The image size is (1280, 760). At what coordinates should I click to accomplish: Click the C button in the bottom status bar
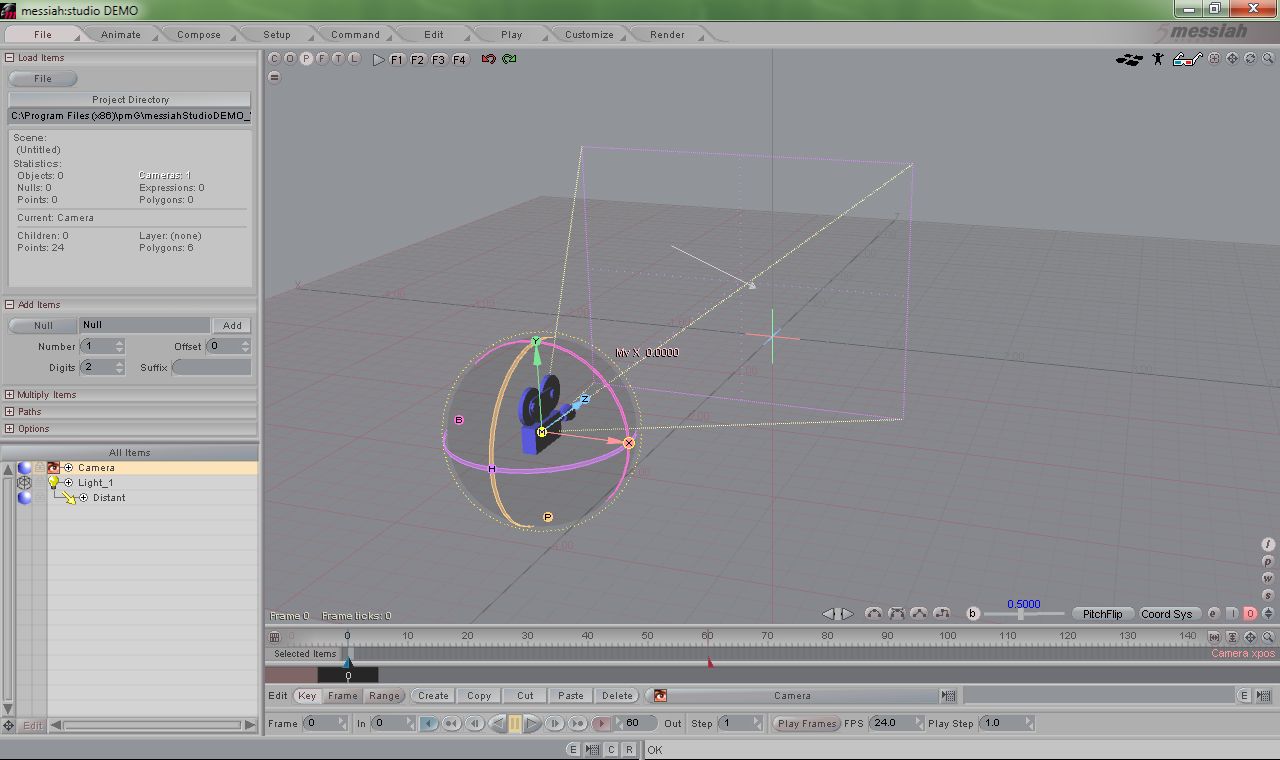coord(611,750)
